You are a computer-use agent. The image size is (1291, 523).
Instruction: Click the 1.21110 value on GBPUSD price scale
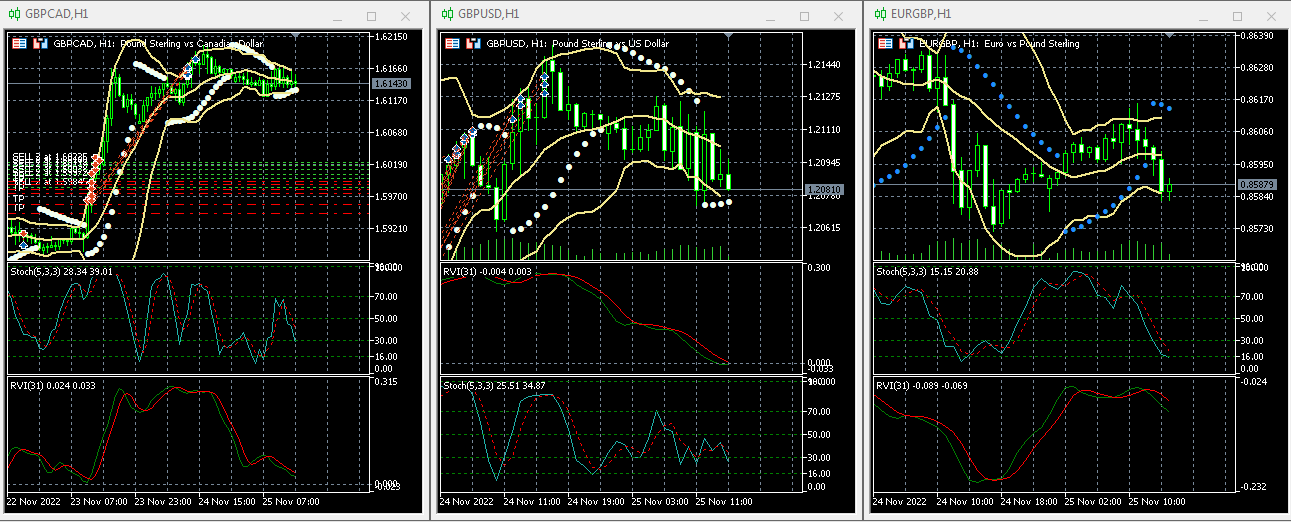point(822,130)
